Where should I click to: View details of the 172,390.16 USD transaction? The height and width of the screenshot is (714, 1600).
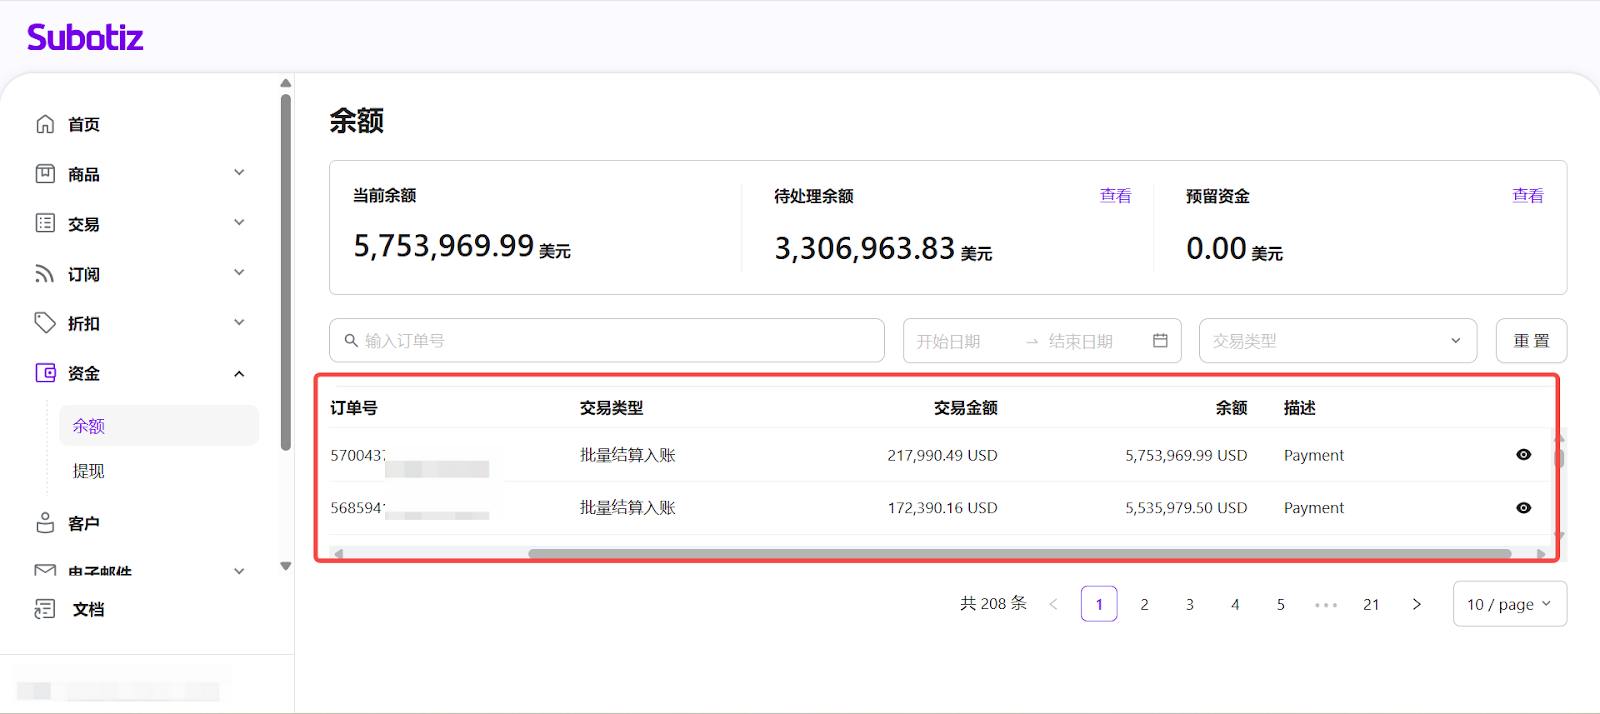pos(1523,508)
